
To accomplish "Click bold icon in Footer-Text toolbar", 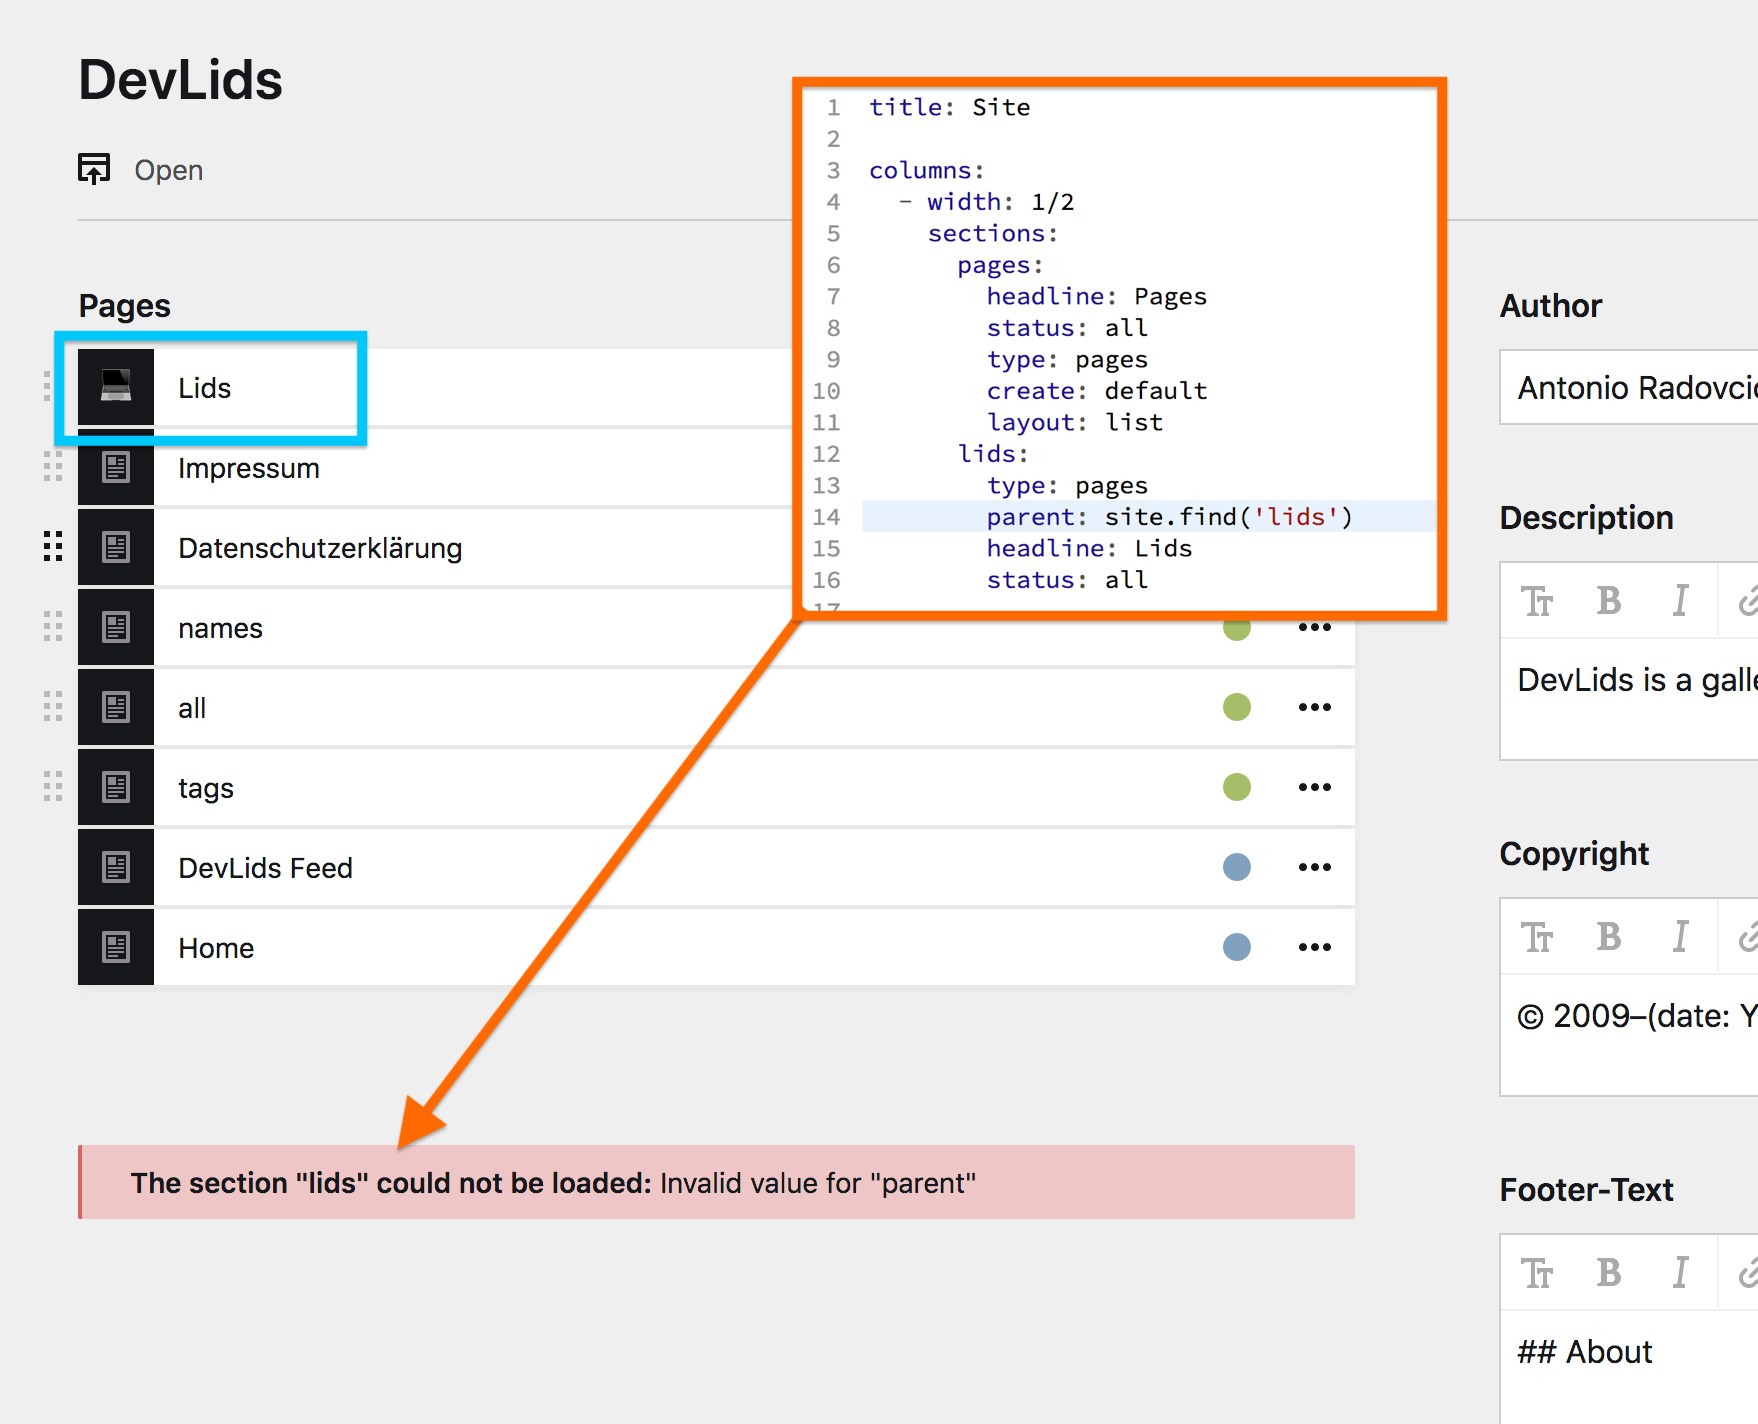I will (1608, 1273).
